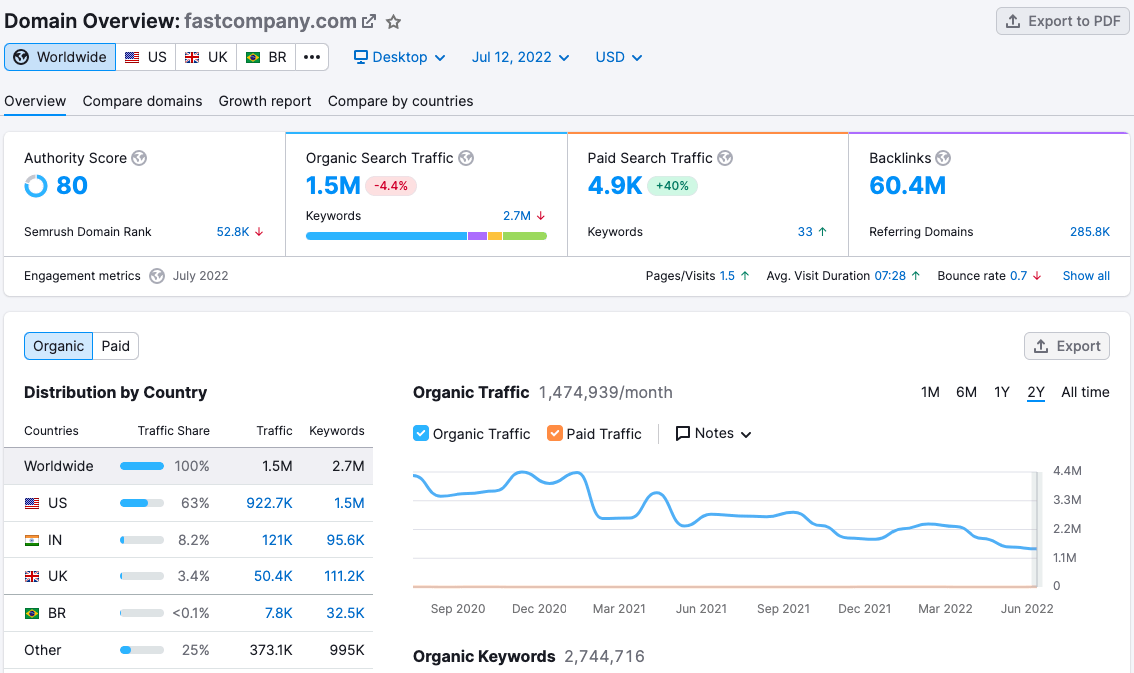Toggle the Paid Traffic checkbox
The height and width of the screenshot is (673, 1134).
pos(555,433)
